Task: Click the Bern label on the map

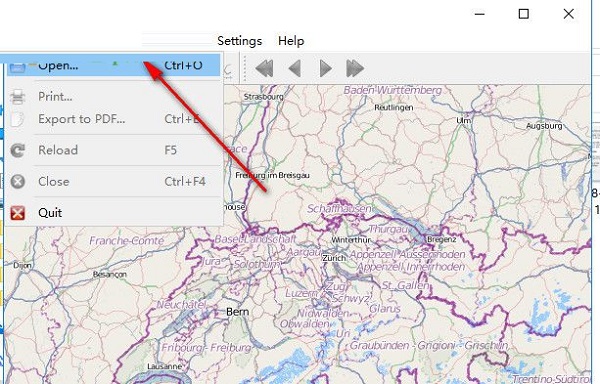Action: tap(237, 312)
